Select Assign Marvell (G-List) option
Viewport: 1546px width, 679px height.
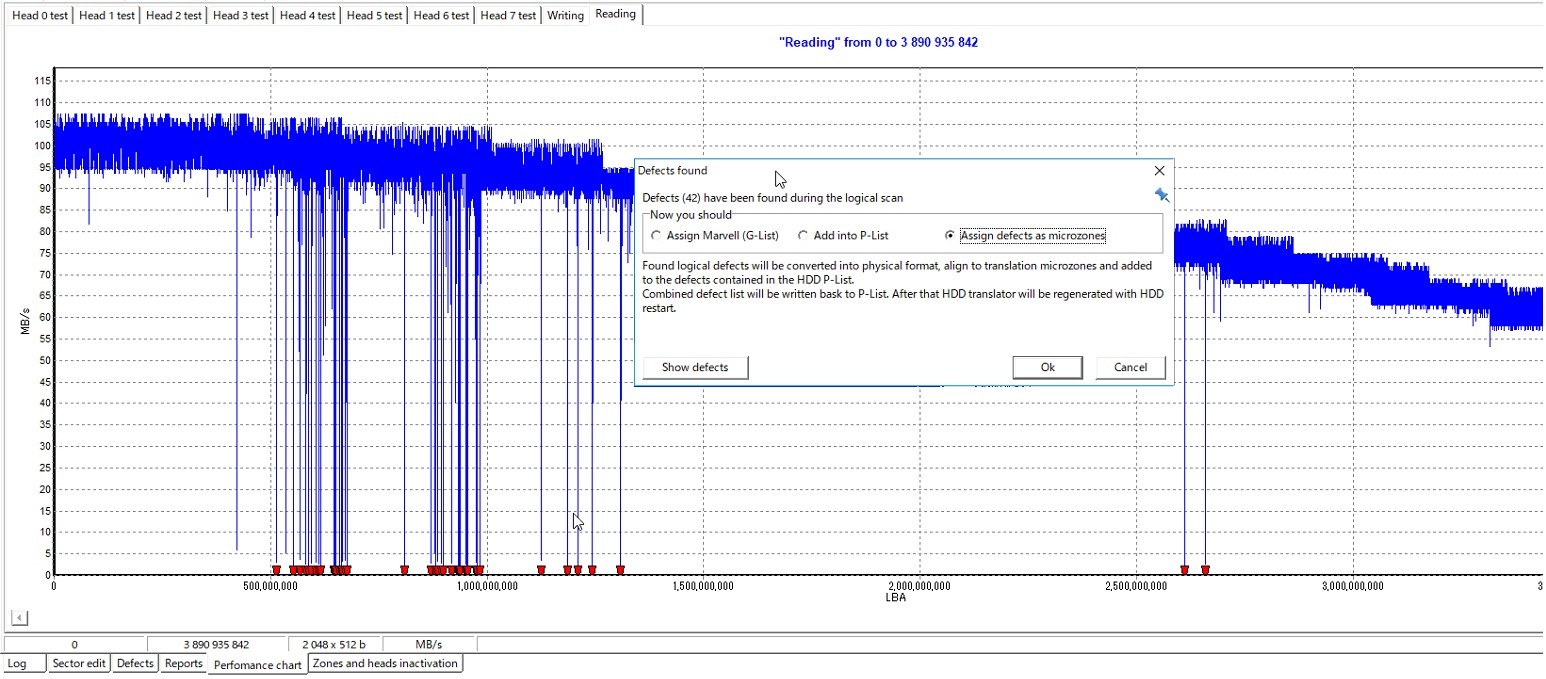click(656, 236)
